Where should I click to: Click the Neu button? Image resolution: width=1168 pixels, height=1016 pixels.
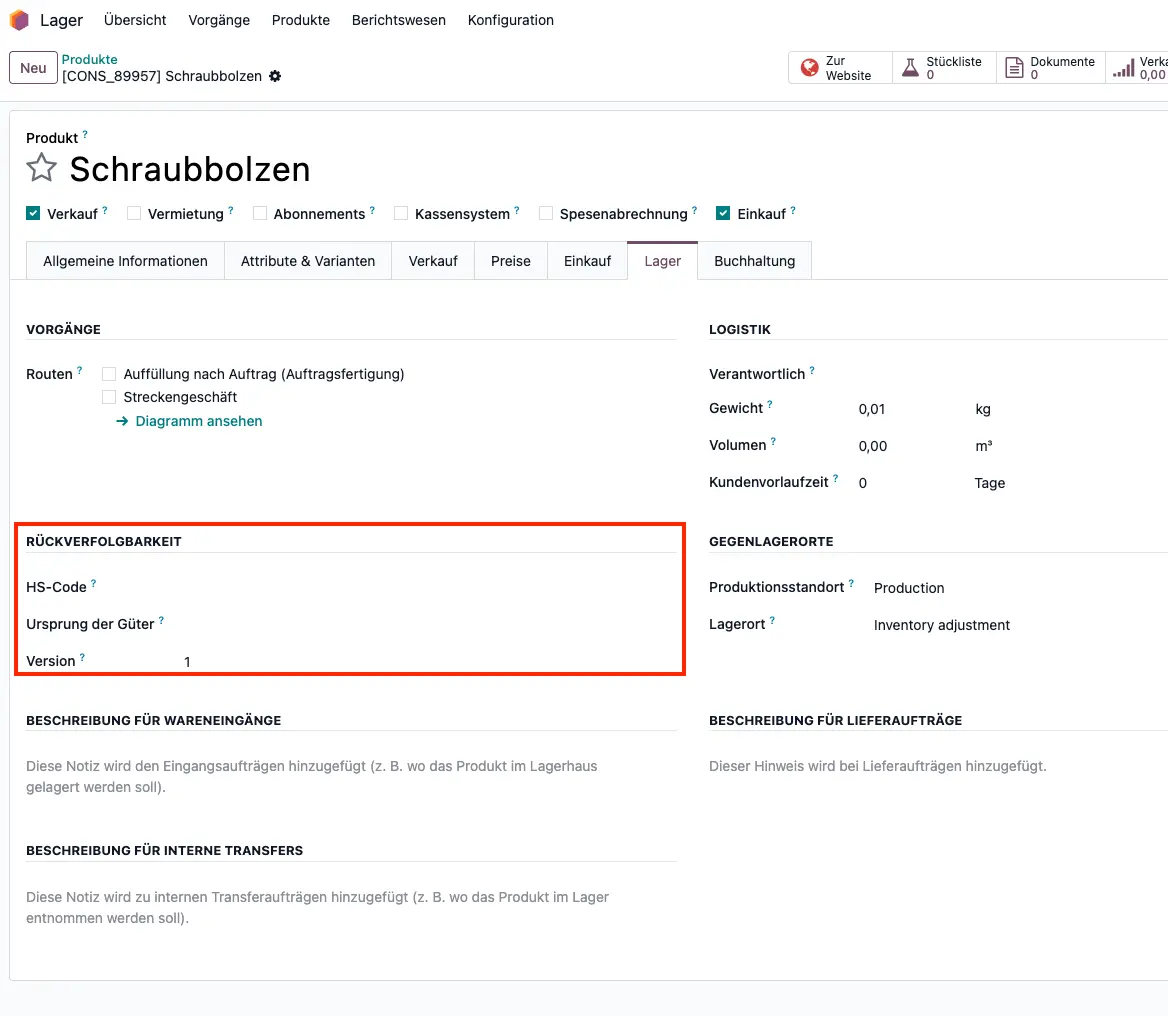pyautogui.click(x=32, y=67)
